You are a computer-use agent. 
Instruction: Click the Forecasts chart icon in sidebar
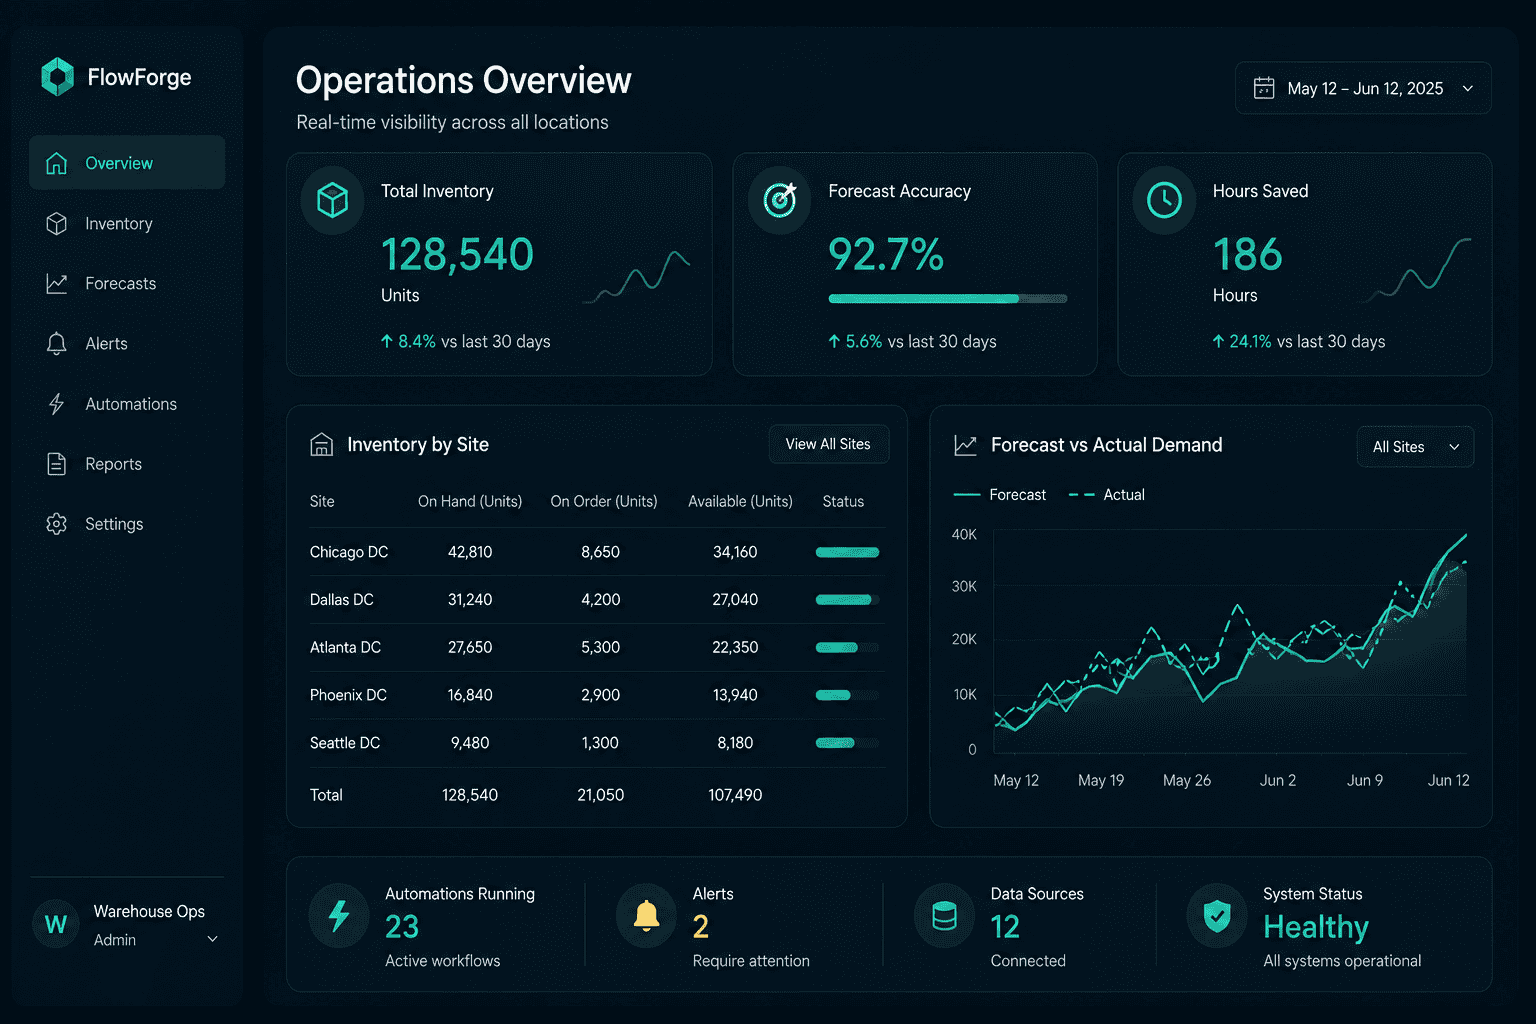57,283
